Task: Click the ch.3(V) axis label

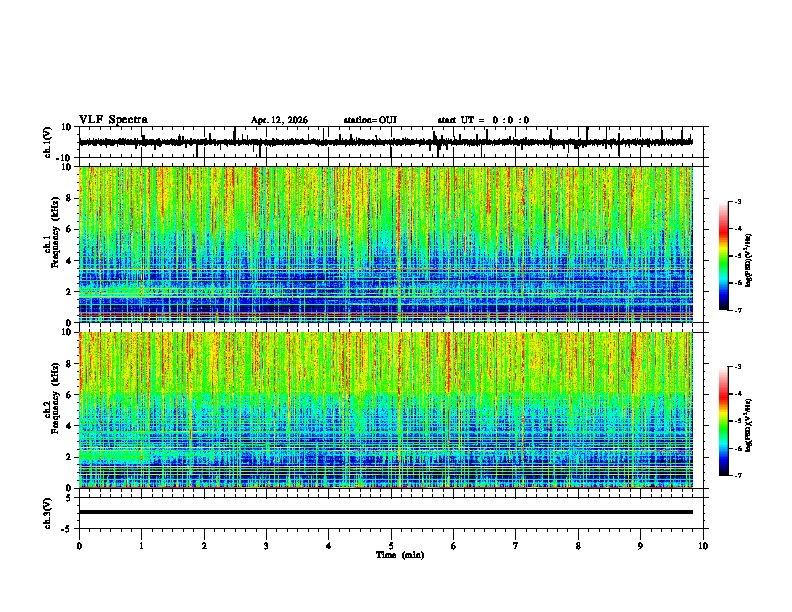Action: (x=48, y=513)
